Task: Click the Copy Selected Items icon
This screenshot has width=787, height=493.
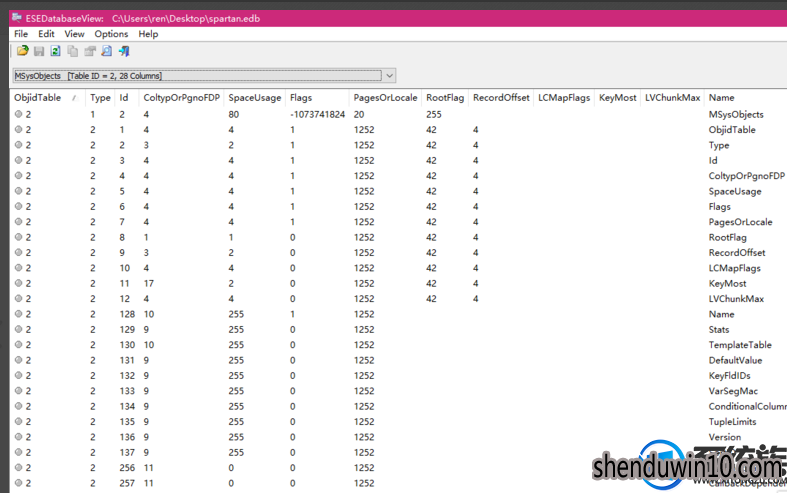Action: point(73,51)
